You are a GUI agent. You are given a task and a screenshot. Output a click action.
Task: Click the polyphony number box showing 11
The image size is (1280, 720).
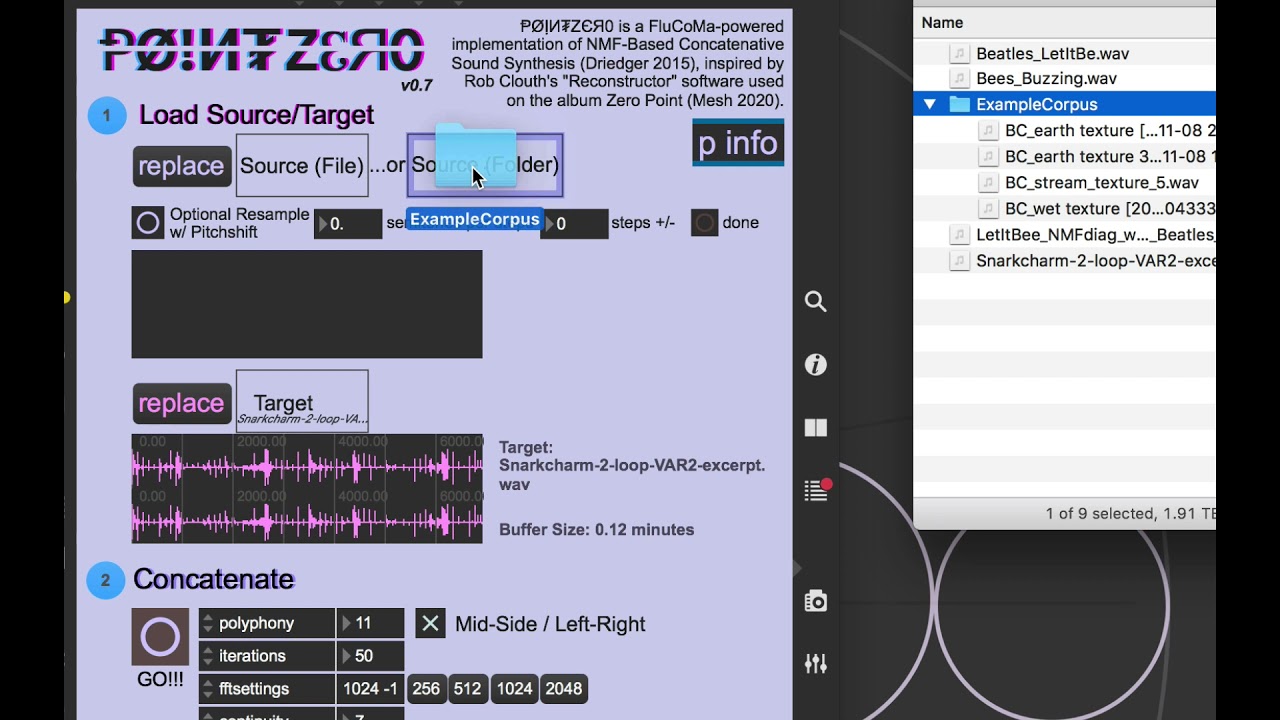[x=370, y=623]
